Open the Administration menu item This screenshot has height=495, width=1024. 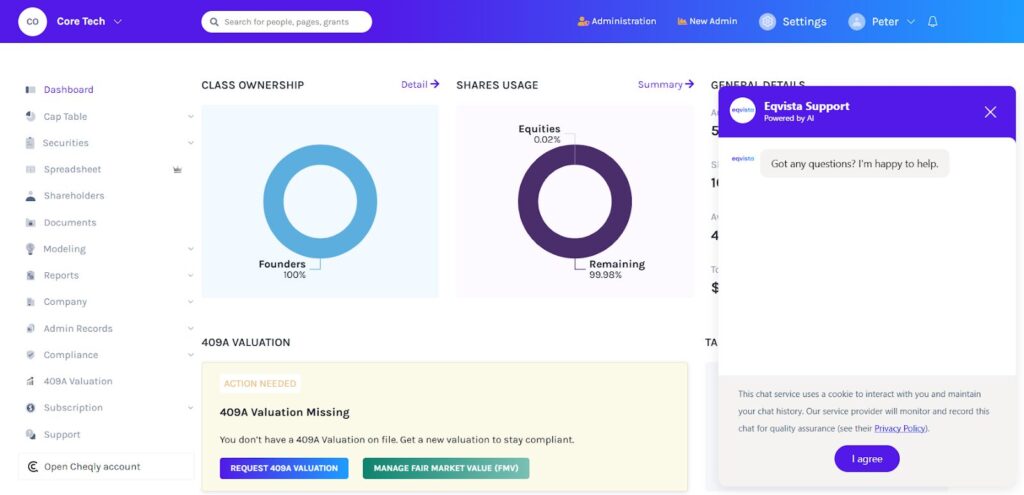tap(617, 22)
